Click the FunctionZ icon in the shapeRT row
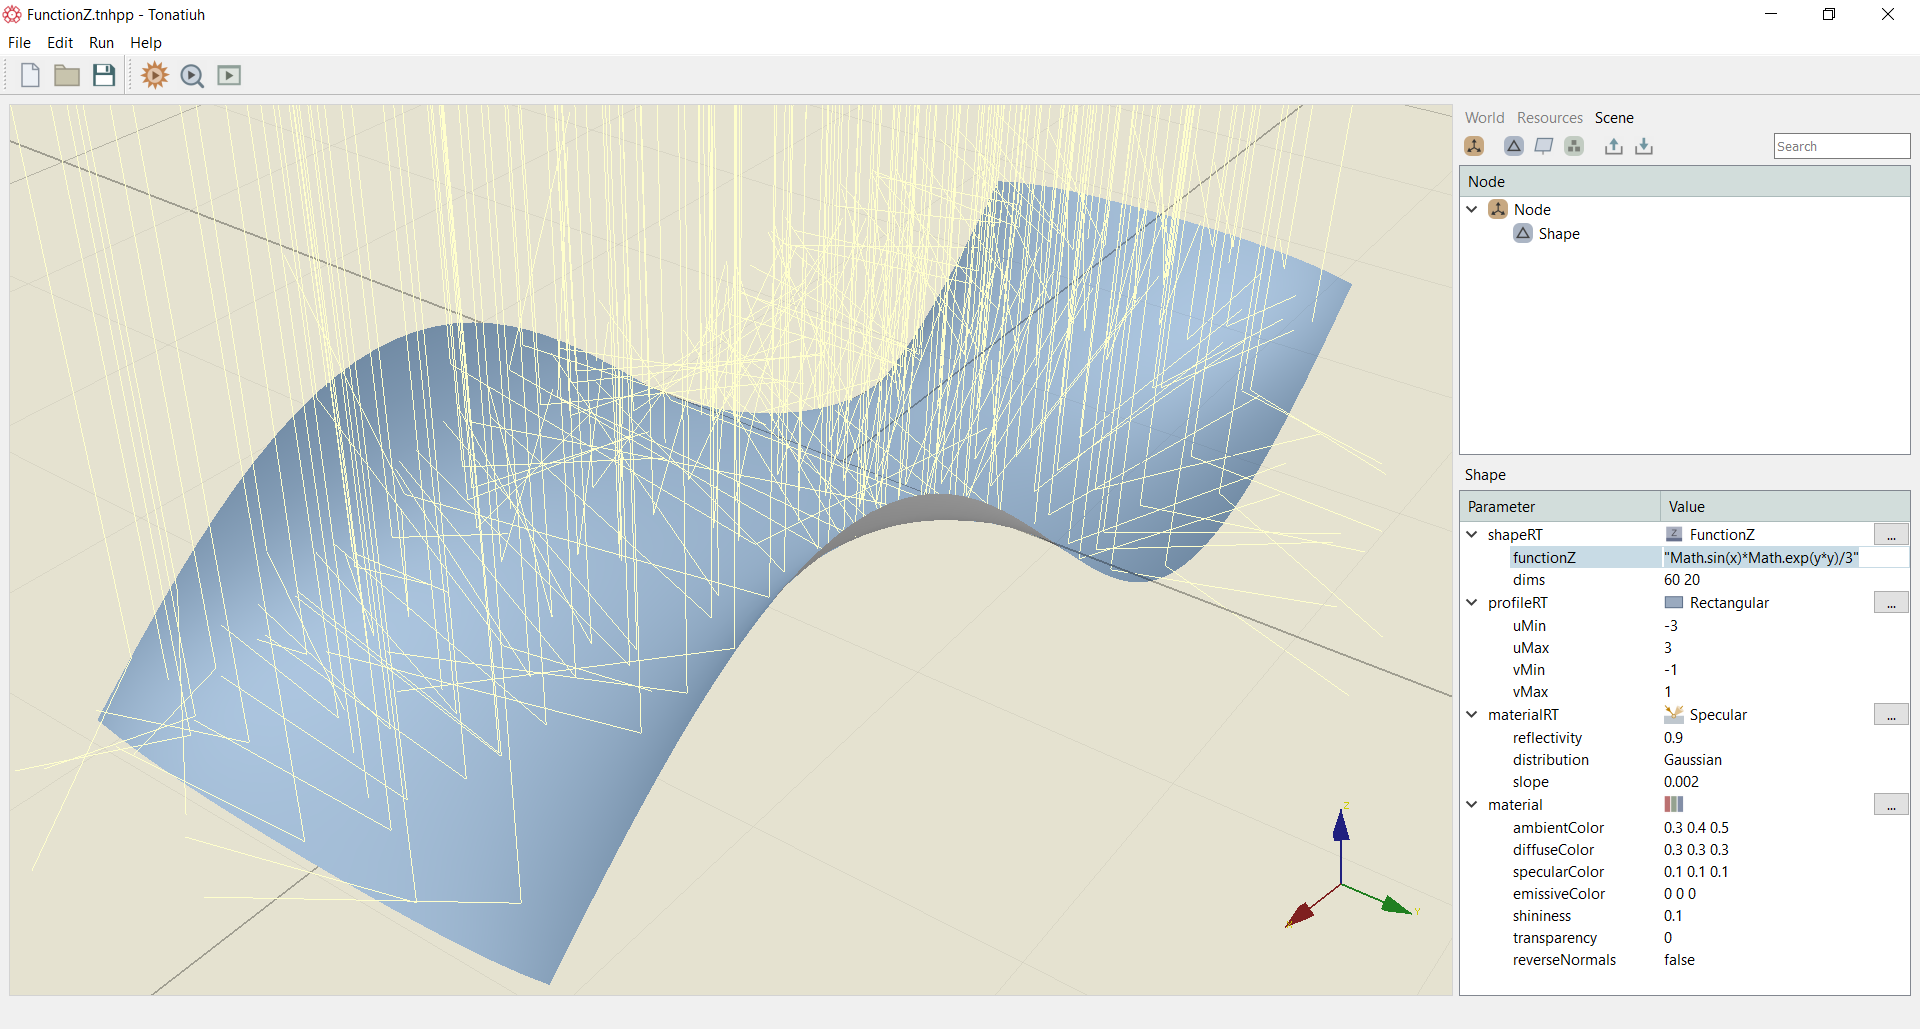 pos(1674,535)
